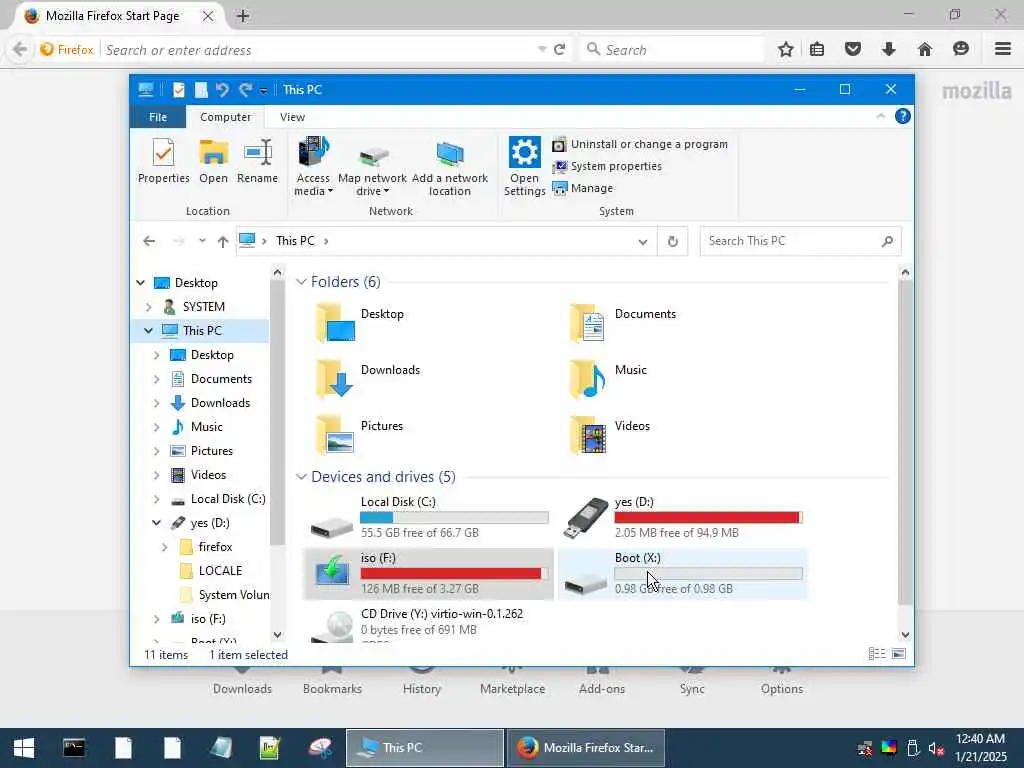Click the command prompt taskbar icon
This screenshot has height=768, width=1024.
tap(74, 748)
